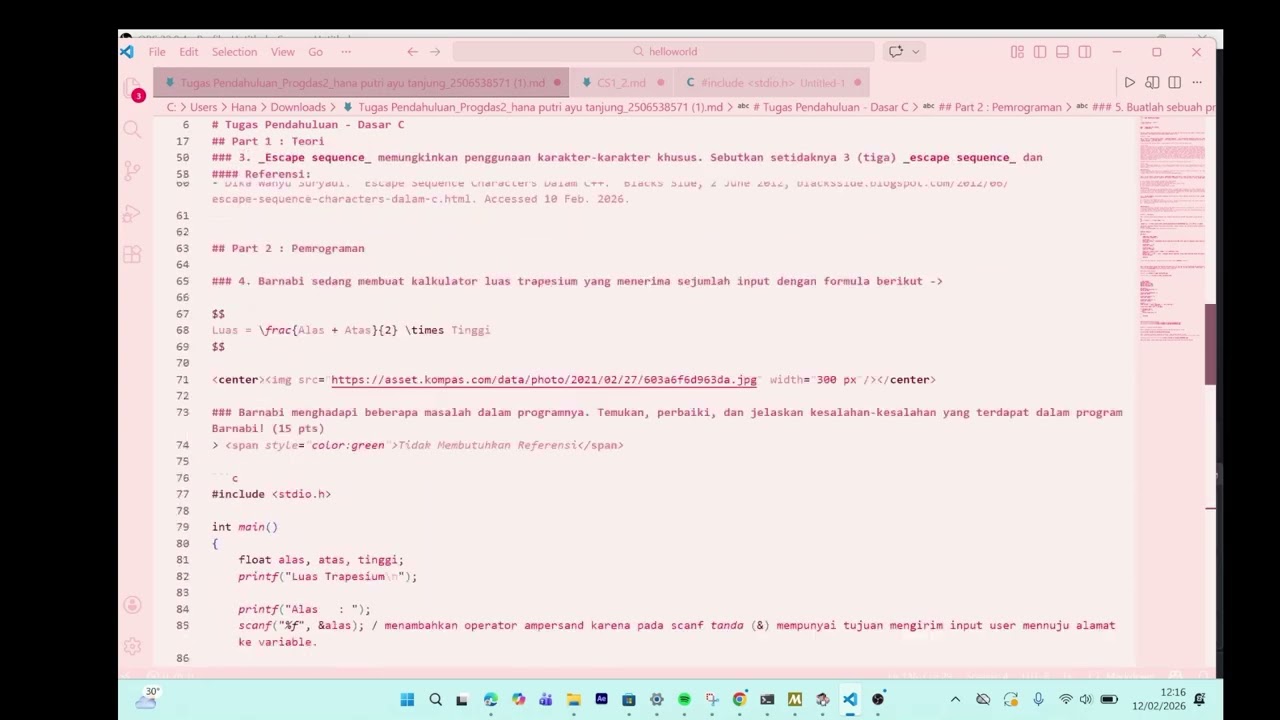1280x720 pixels.
Task: Open the weather widget showing 30°
Action: 149,699
